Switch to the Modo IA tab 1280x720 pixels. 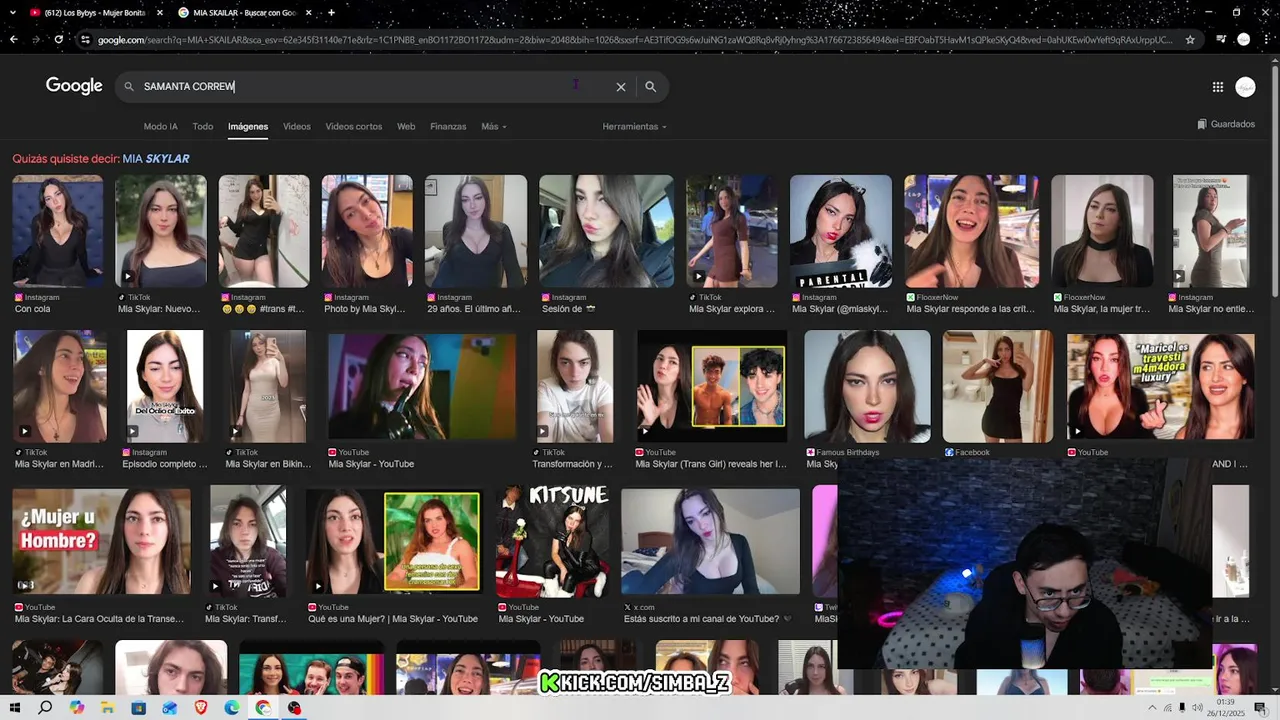coord(160,127)
